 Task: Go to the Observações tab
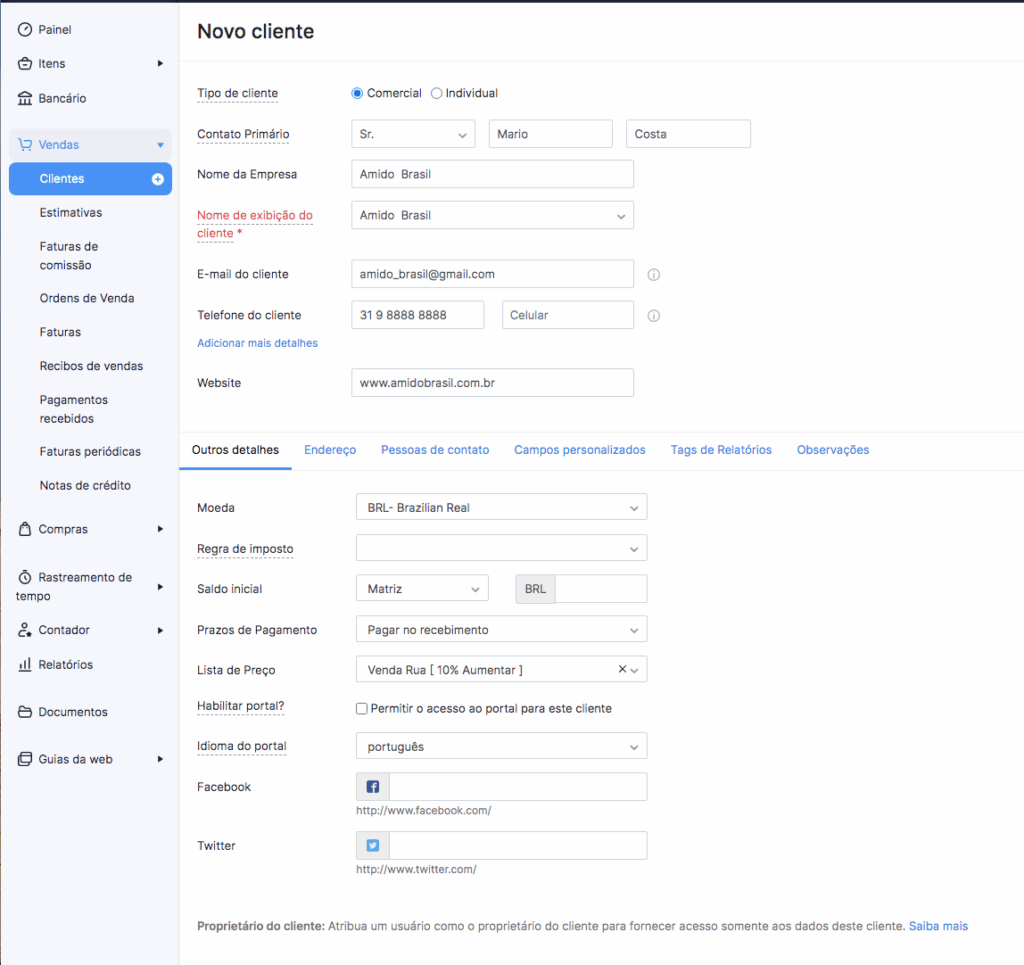tap(833, 450)
